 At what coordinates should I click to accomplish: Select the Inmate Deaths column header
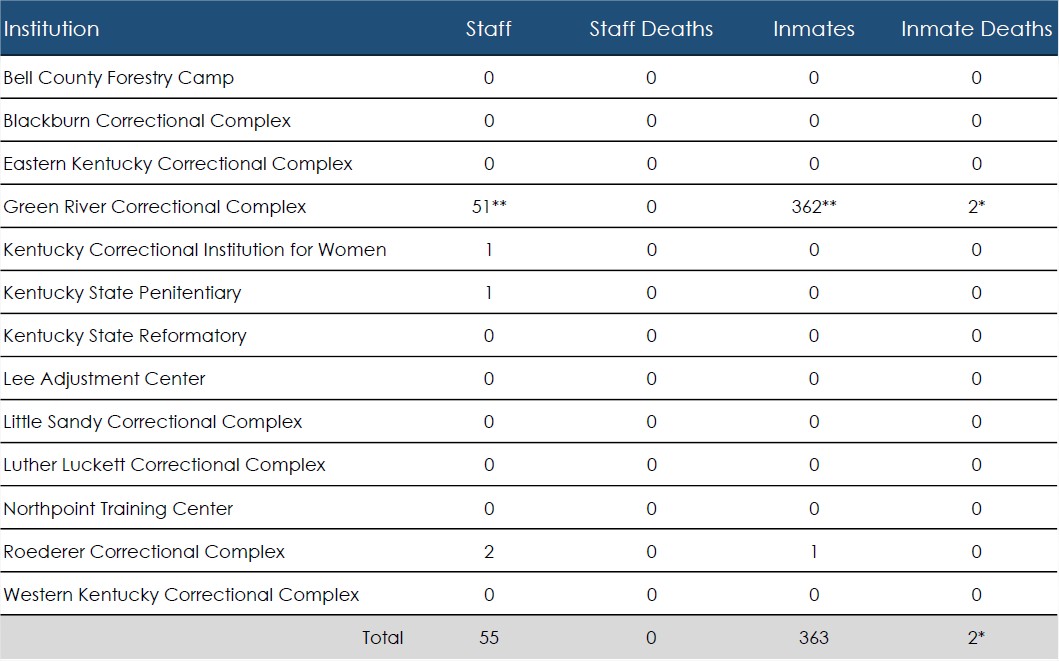(976, 29)
